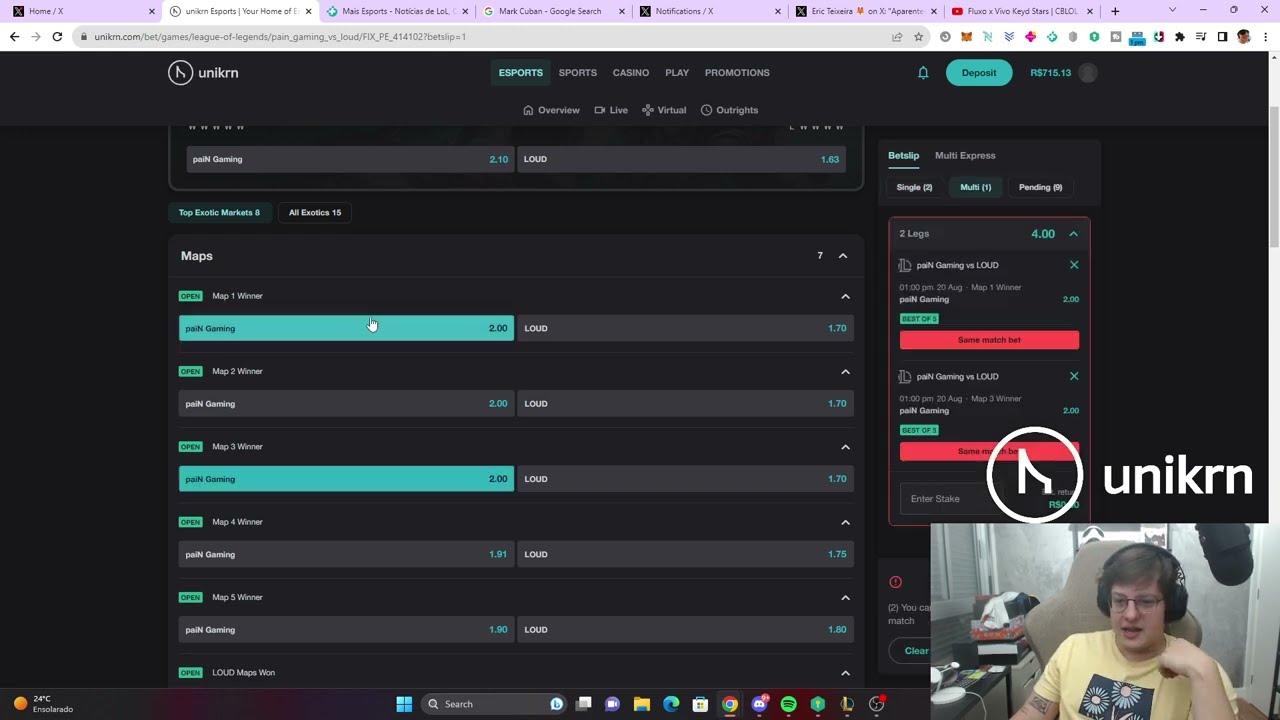Open the notifications bell icon
Viewport: 1280px width, 720px height.
(x=923, y=73)
